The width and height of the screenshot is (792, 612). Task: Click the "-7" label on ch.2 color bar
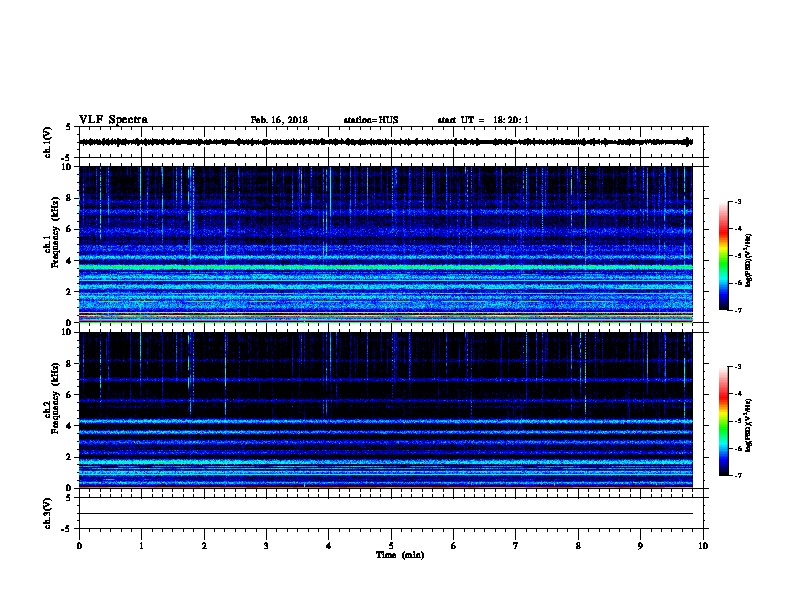pos(738,476)
